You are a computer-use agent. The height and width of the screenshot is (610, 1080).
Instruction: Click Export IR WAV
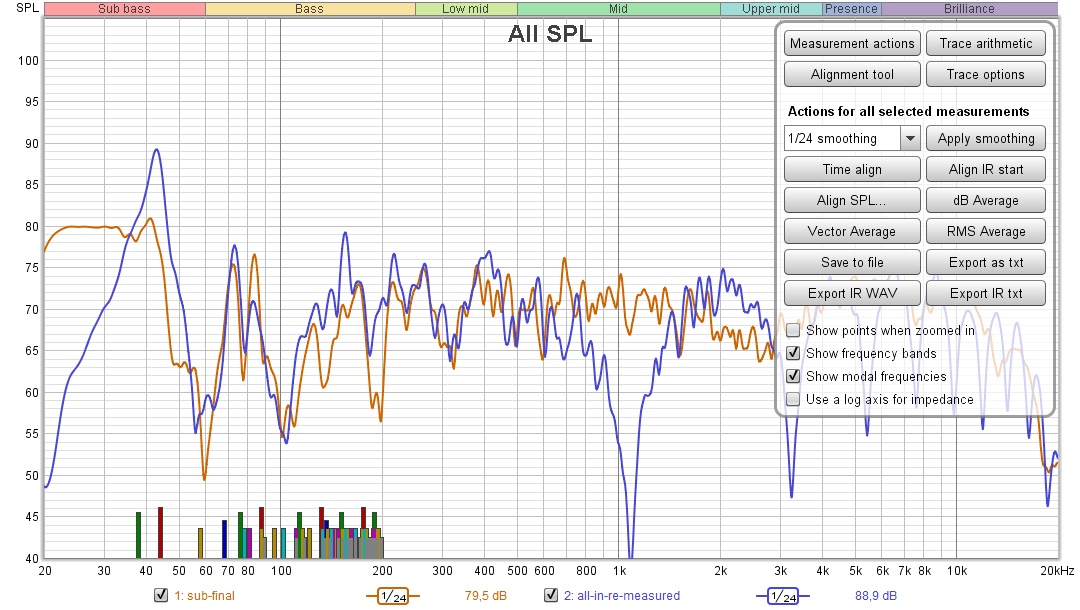click(x=851, y=294)
